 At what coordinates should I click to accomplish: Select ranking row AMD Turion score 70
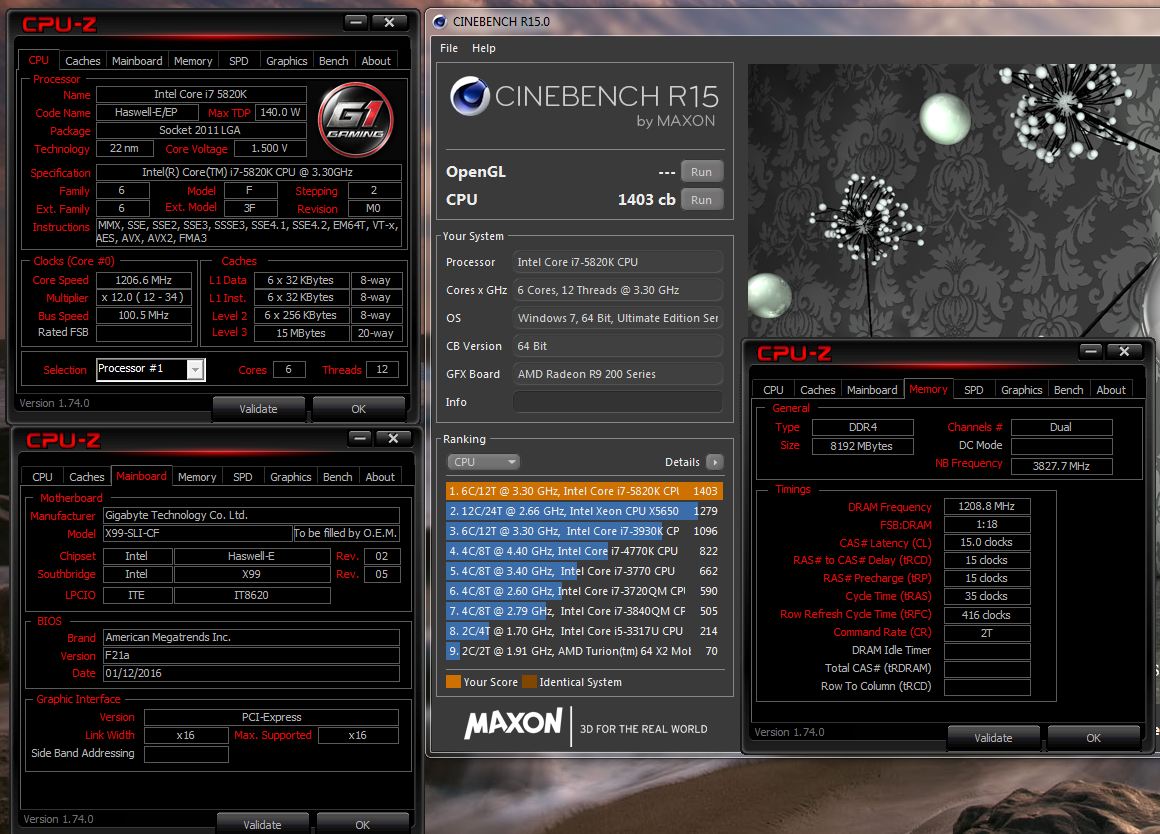pyautogui.click(x=584, y=650)
